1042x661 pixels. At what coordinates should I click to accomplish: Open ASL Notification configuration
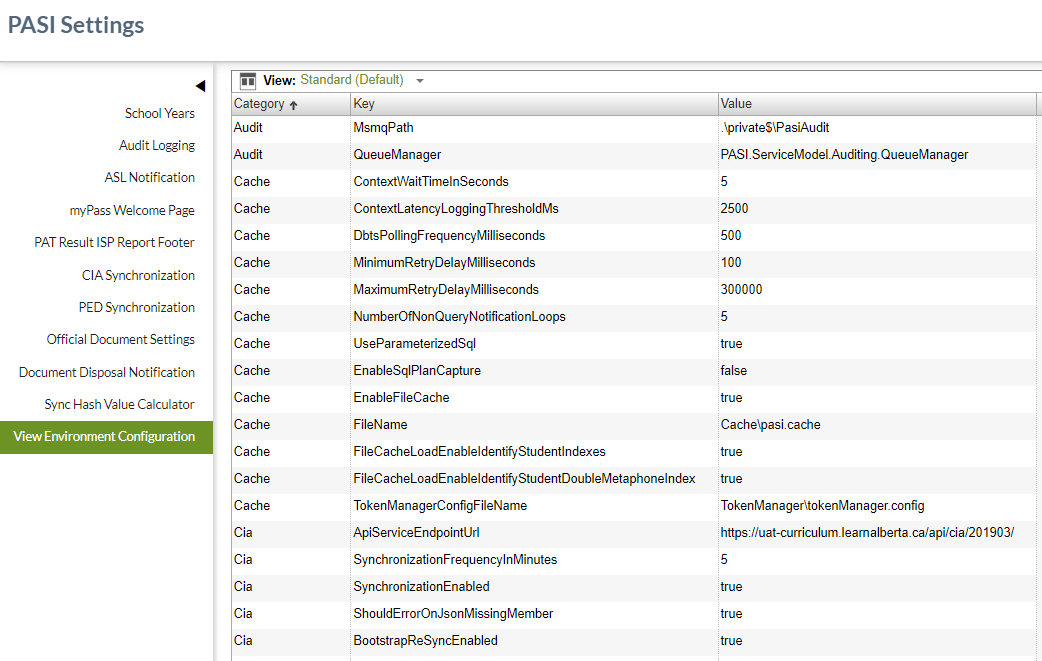[150, 177]
